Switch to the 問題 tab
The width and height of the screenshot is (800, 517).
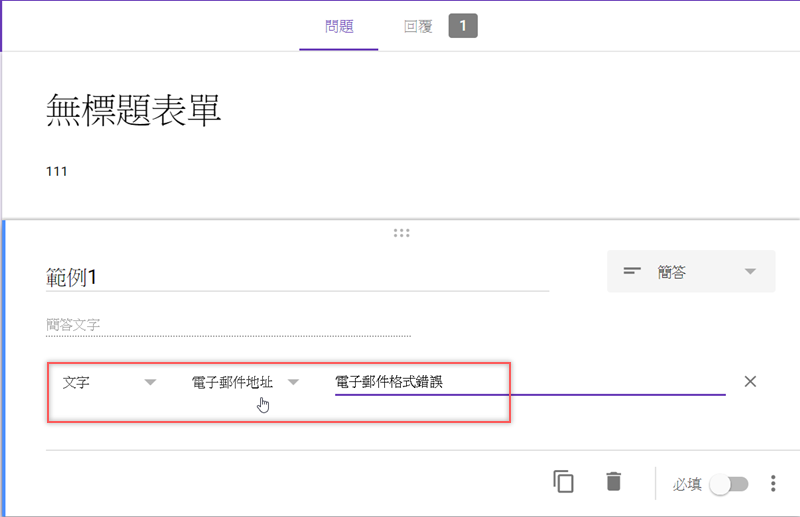pos(339,26)
